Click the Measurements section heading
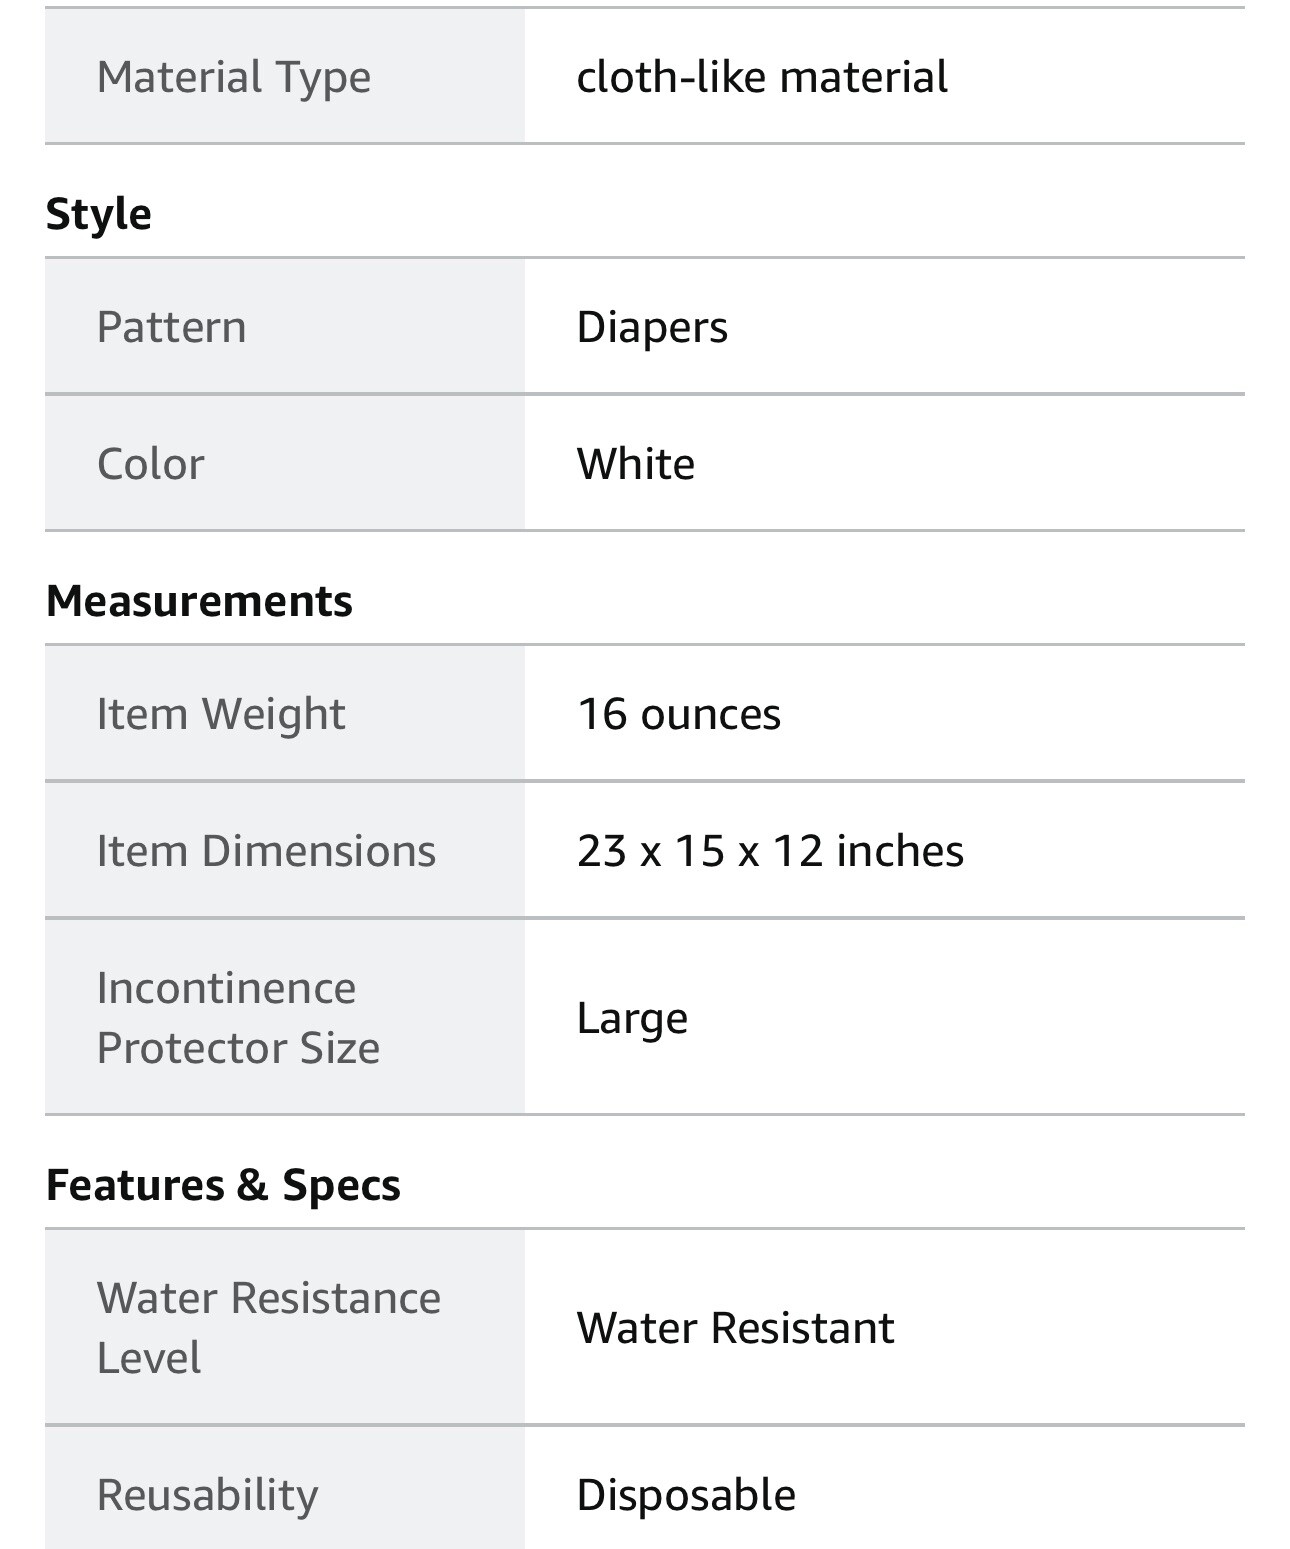Screen dimensions: 1290x1549 click(x=199, y=601)
